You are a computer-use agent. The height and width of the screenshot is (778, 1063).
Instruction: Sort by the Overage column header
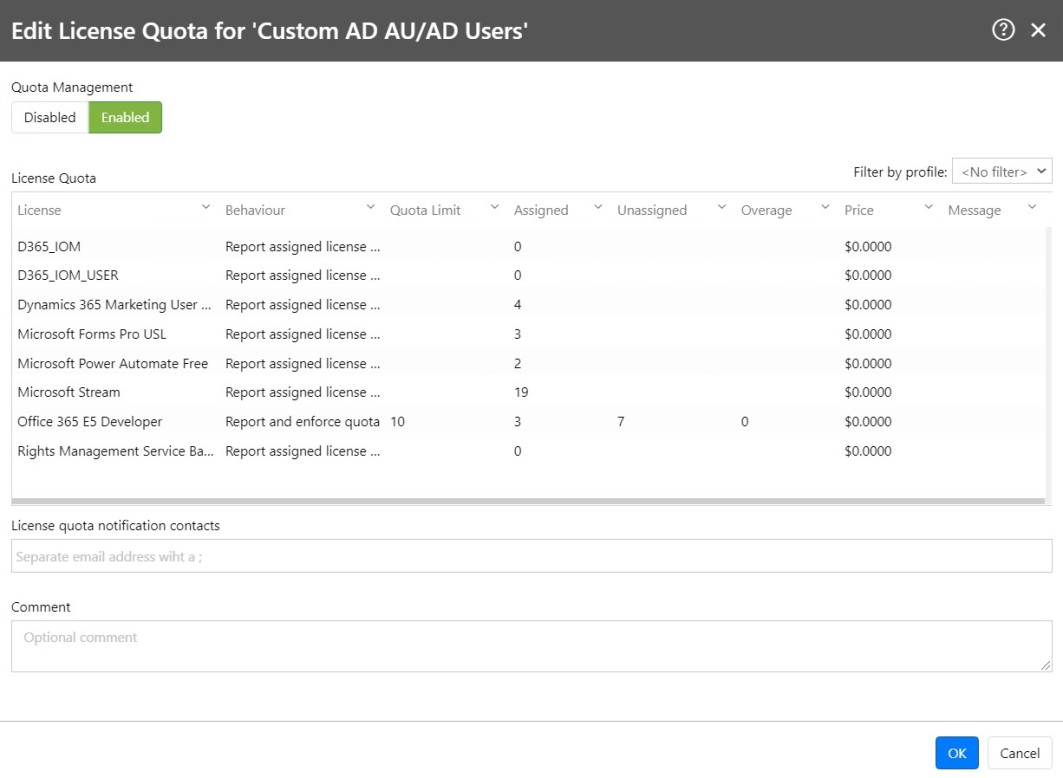(x=766, y=210)
